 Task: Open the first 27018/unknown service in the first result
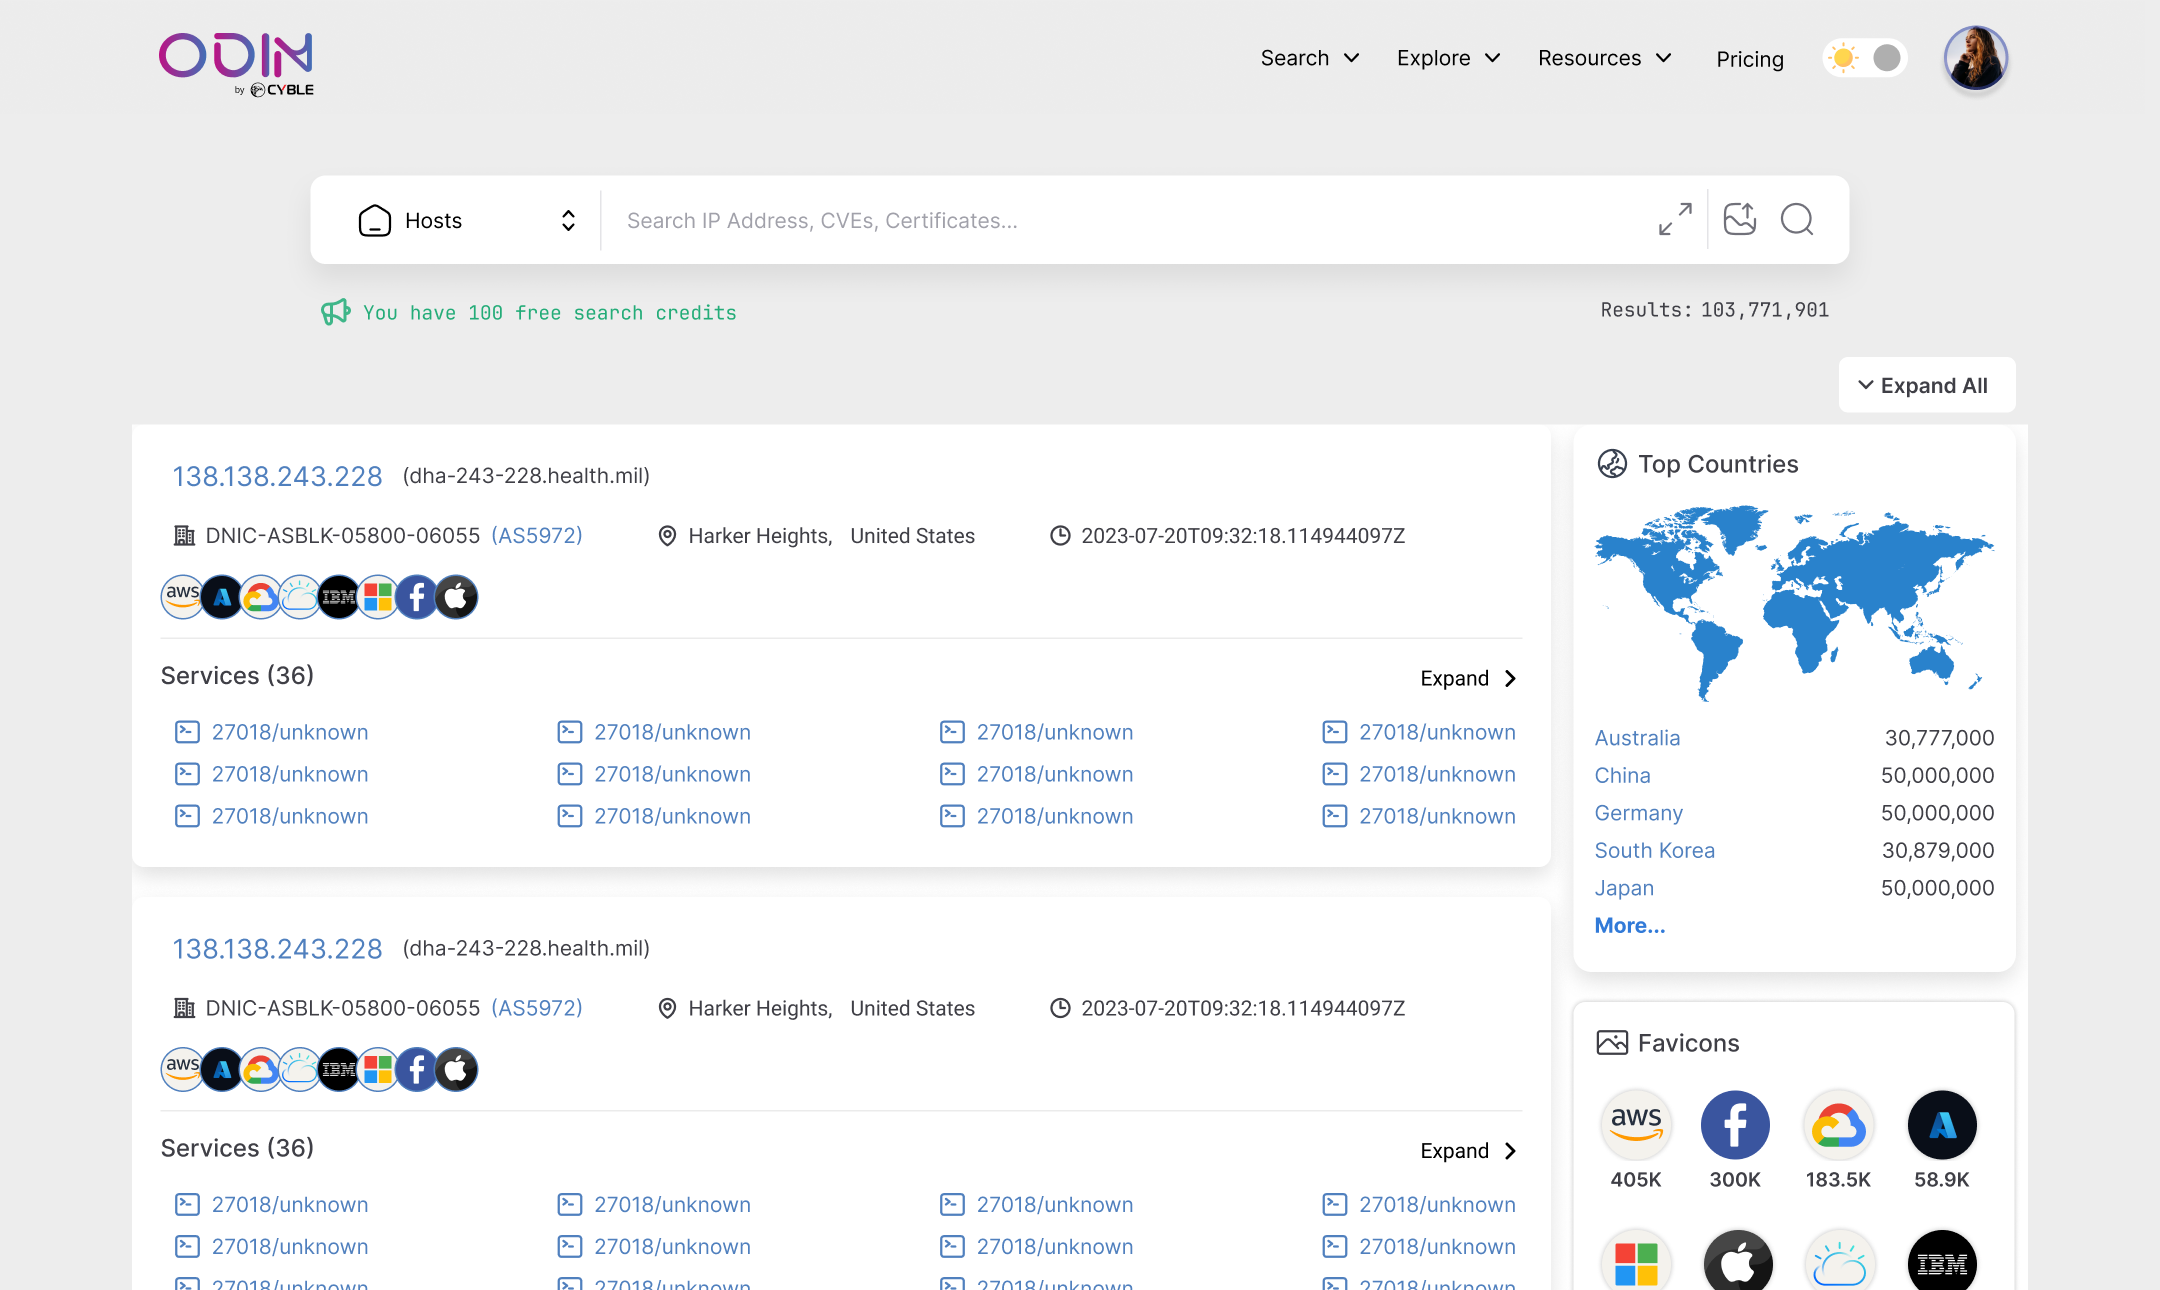pos(272,732)
